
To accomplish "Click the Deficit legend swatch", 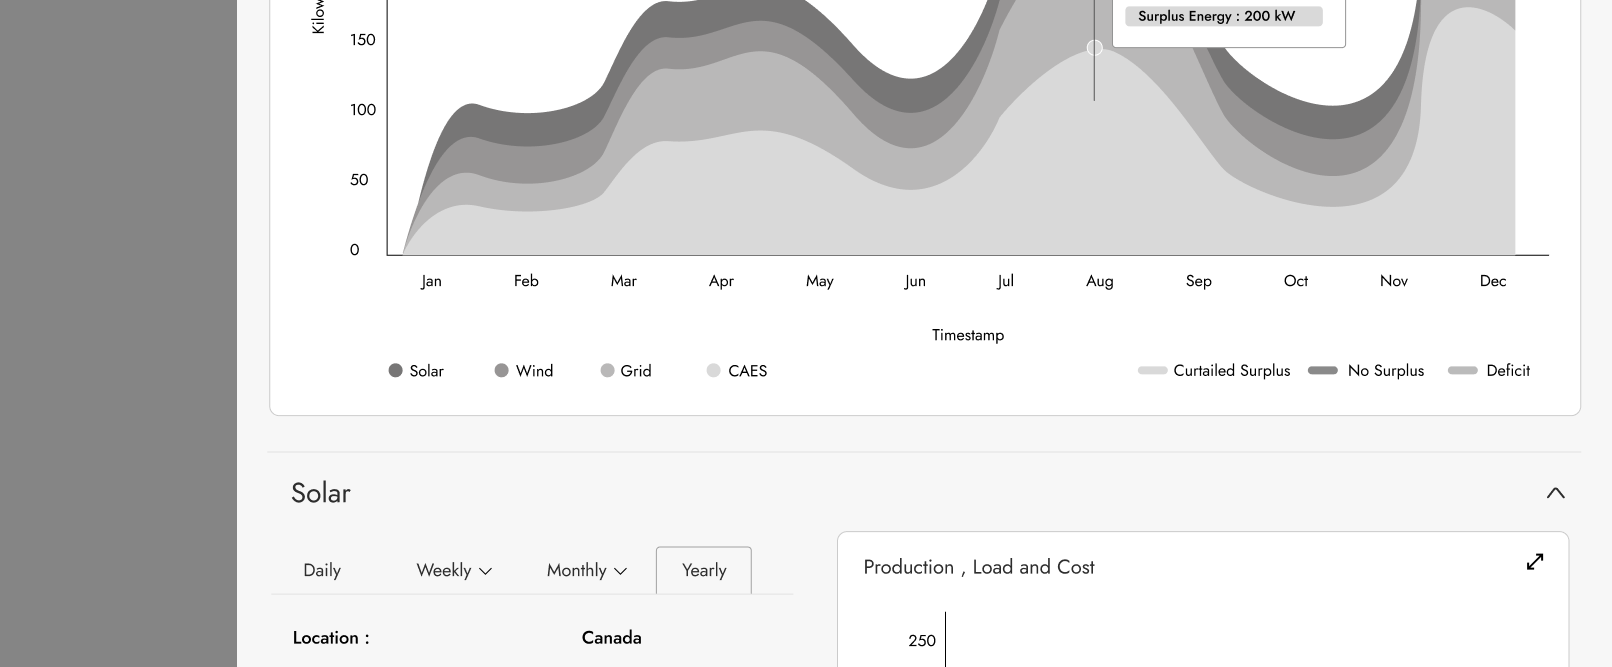I will click(1463, 371).
